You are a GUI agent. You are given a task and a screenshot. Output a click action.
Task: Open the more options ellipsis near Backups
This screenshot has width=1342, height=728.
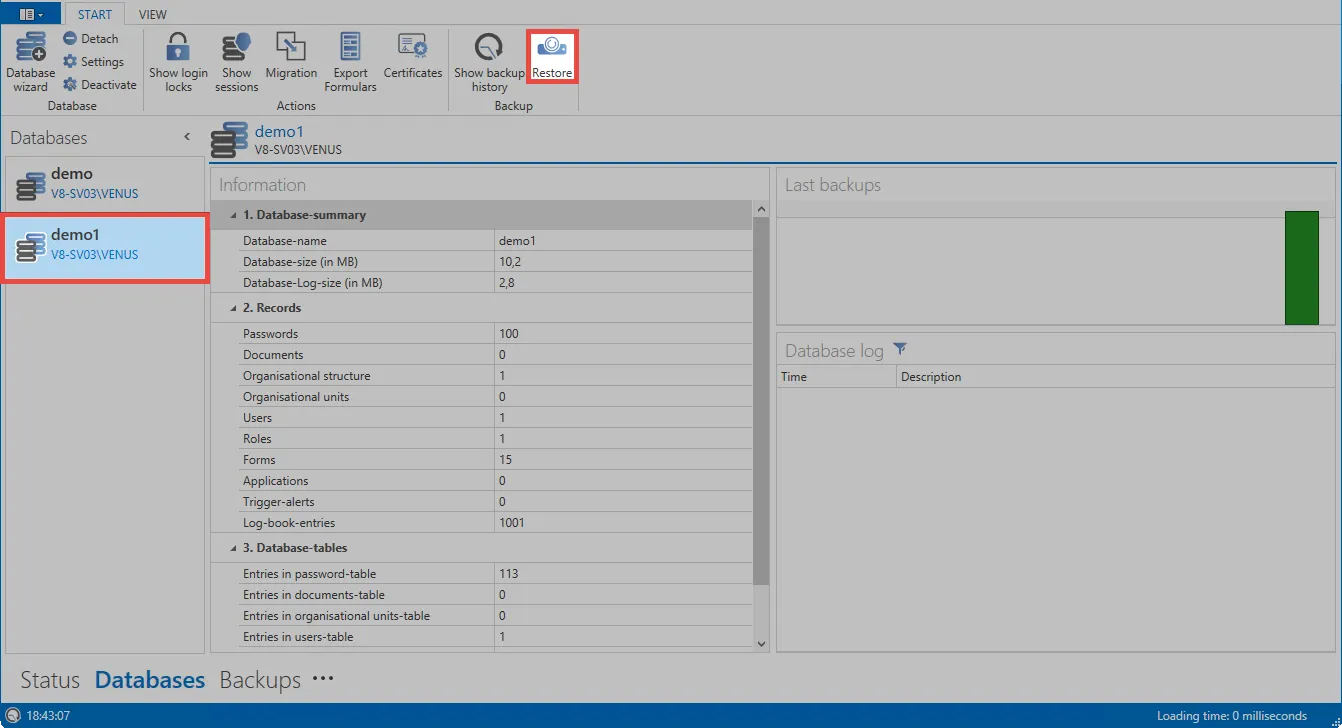click(x=322, y=679)
